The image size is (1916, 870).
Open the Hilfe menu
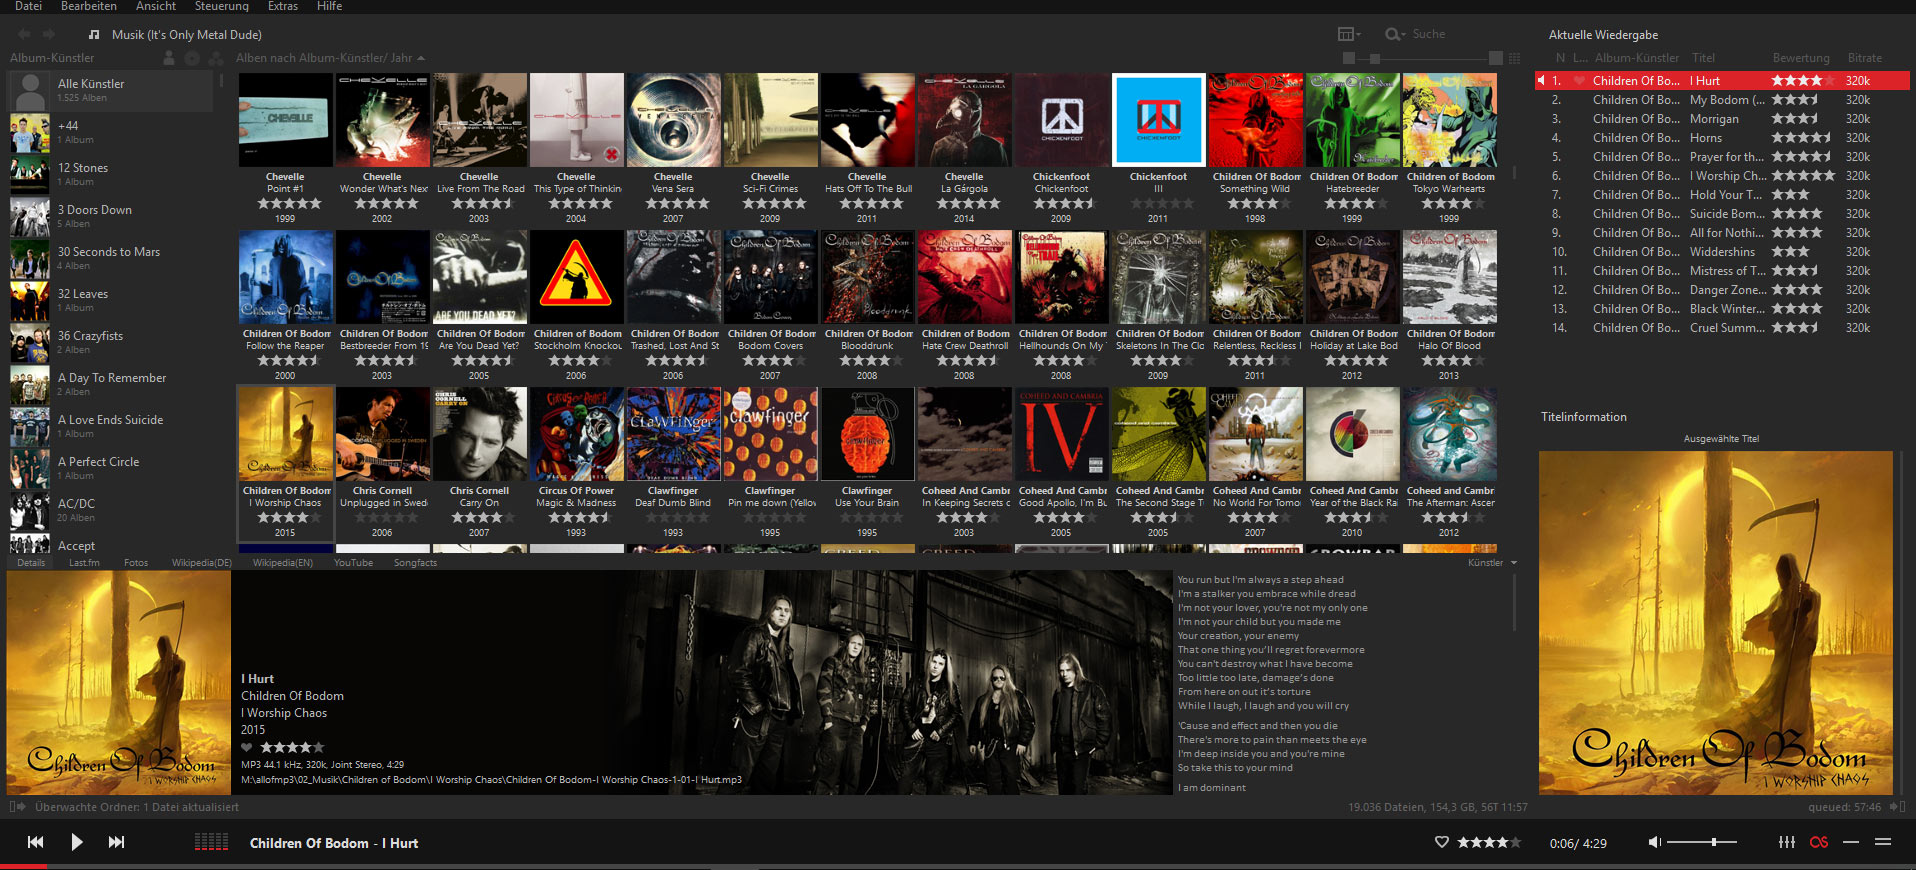330,6
